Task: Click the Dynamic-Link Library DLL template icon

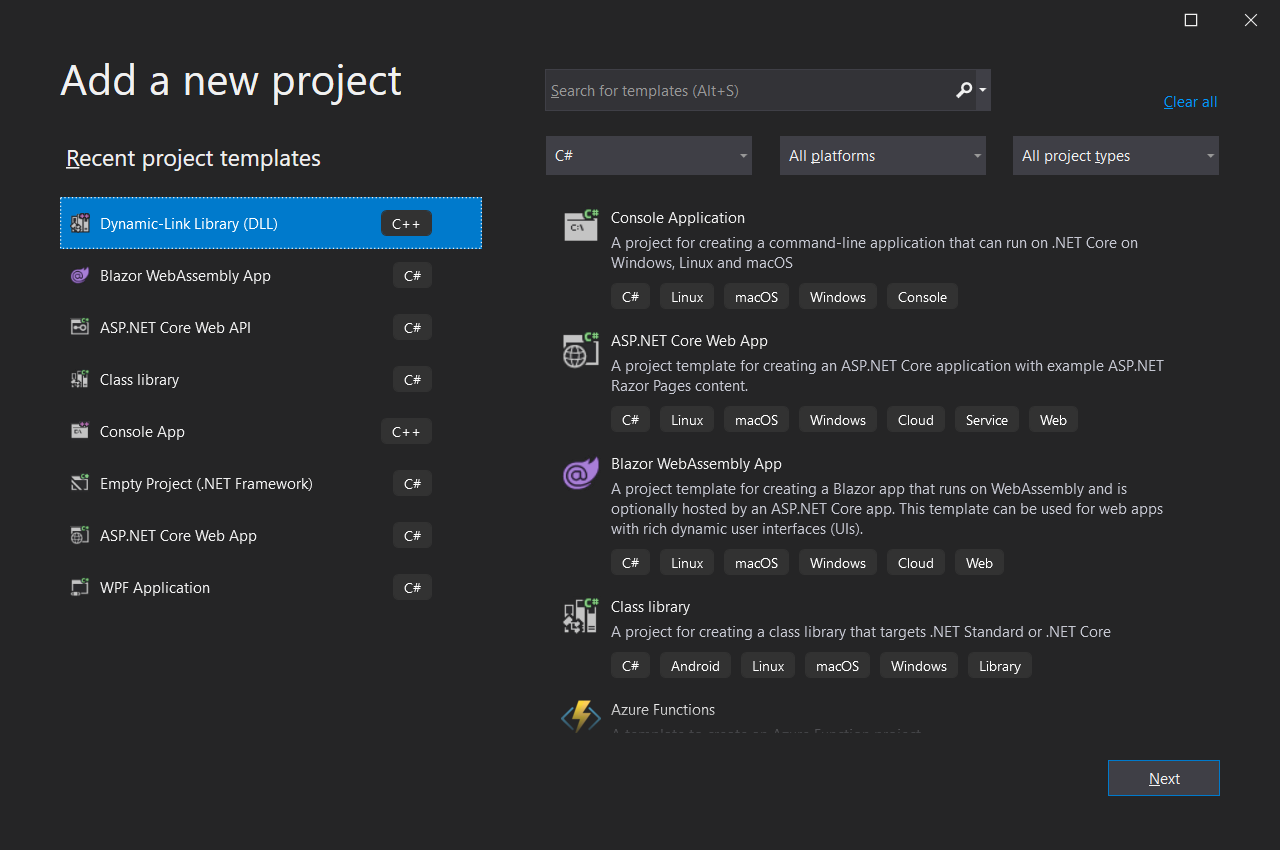Action: (x=80, y=224)
